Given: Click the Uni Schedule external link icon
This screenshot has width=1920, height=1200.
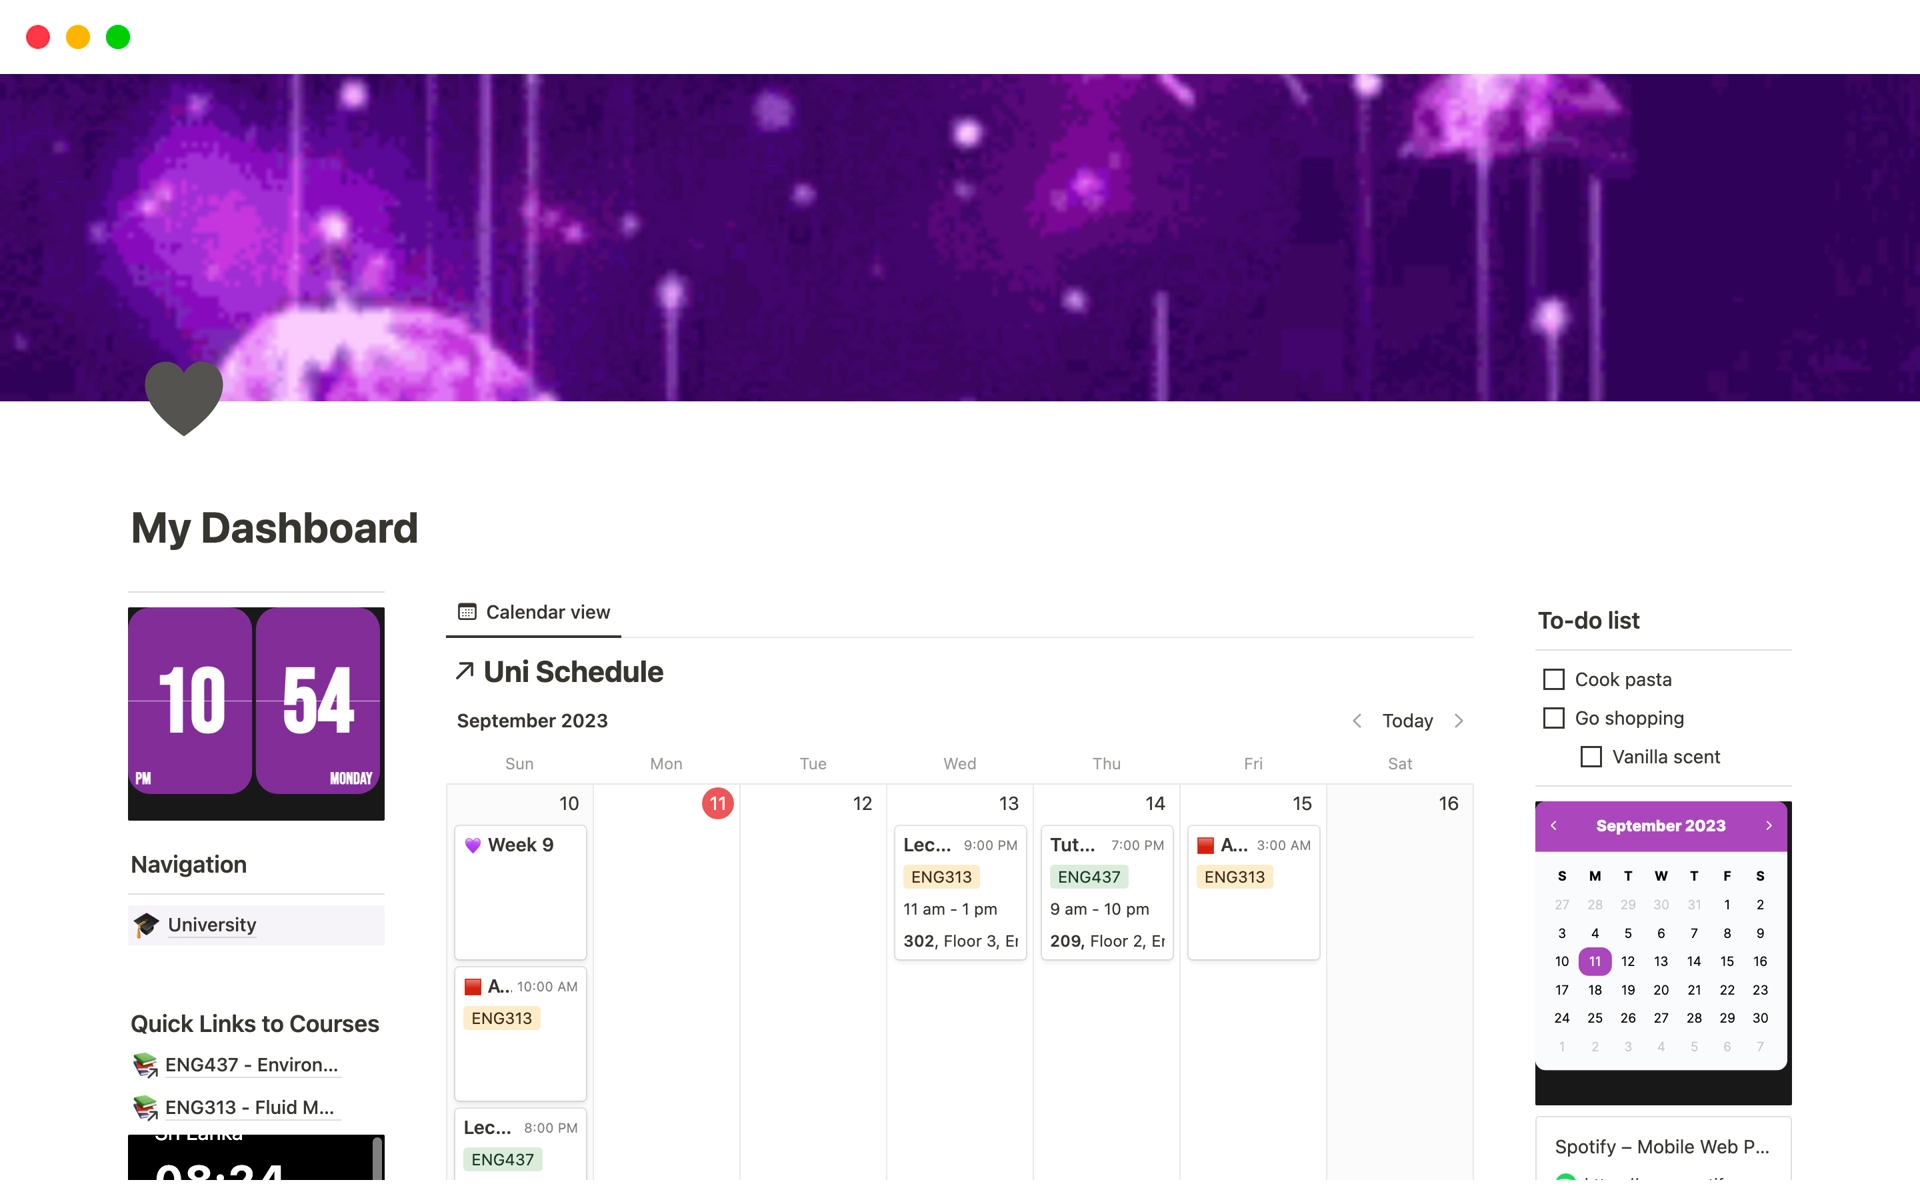Looking at the screenshot, I should pyautogui.click(x=466, y=672).
